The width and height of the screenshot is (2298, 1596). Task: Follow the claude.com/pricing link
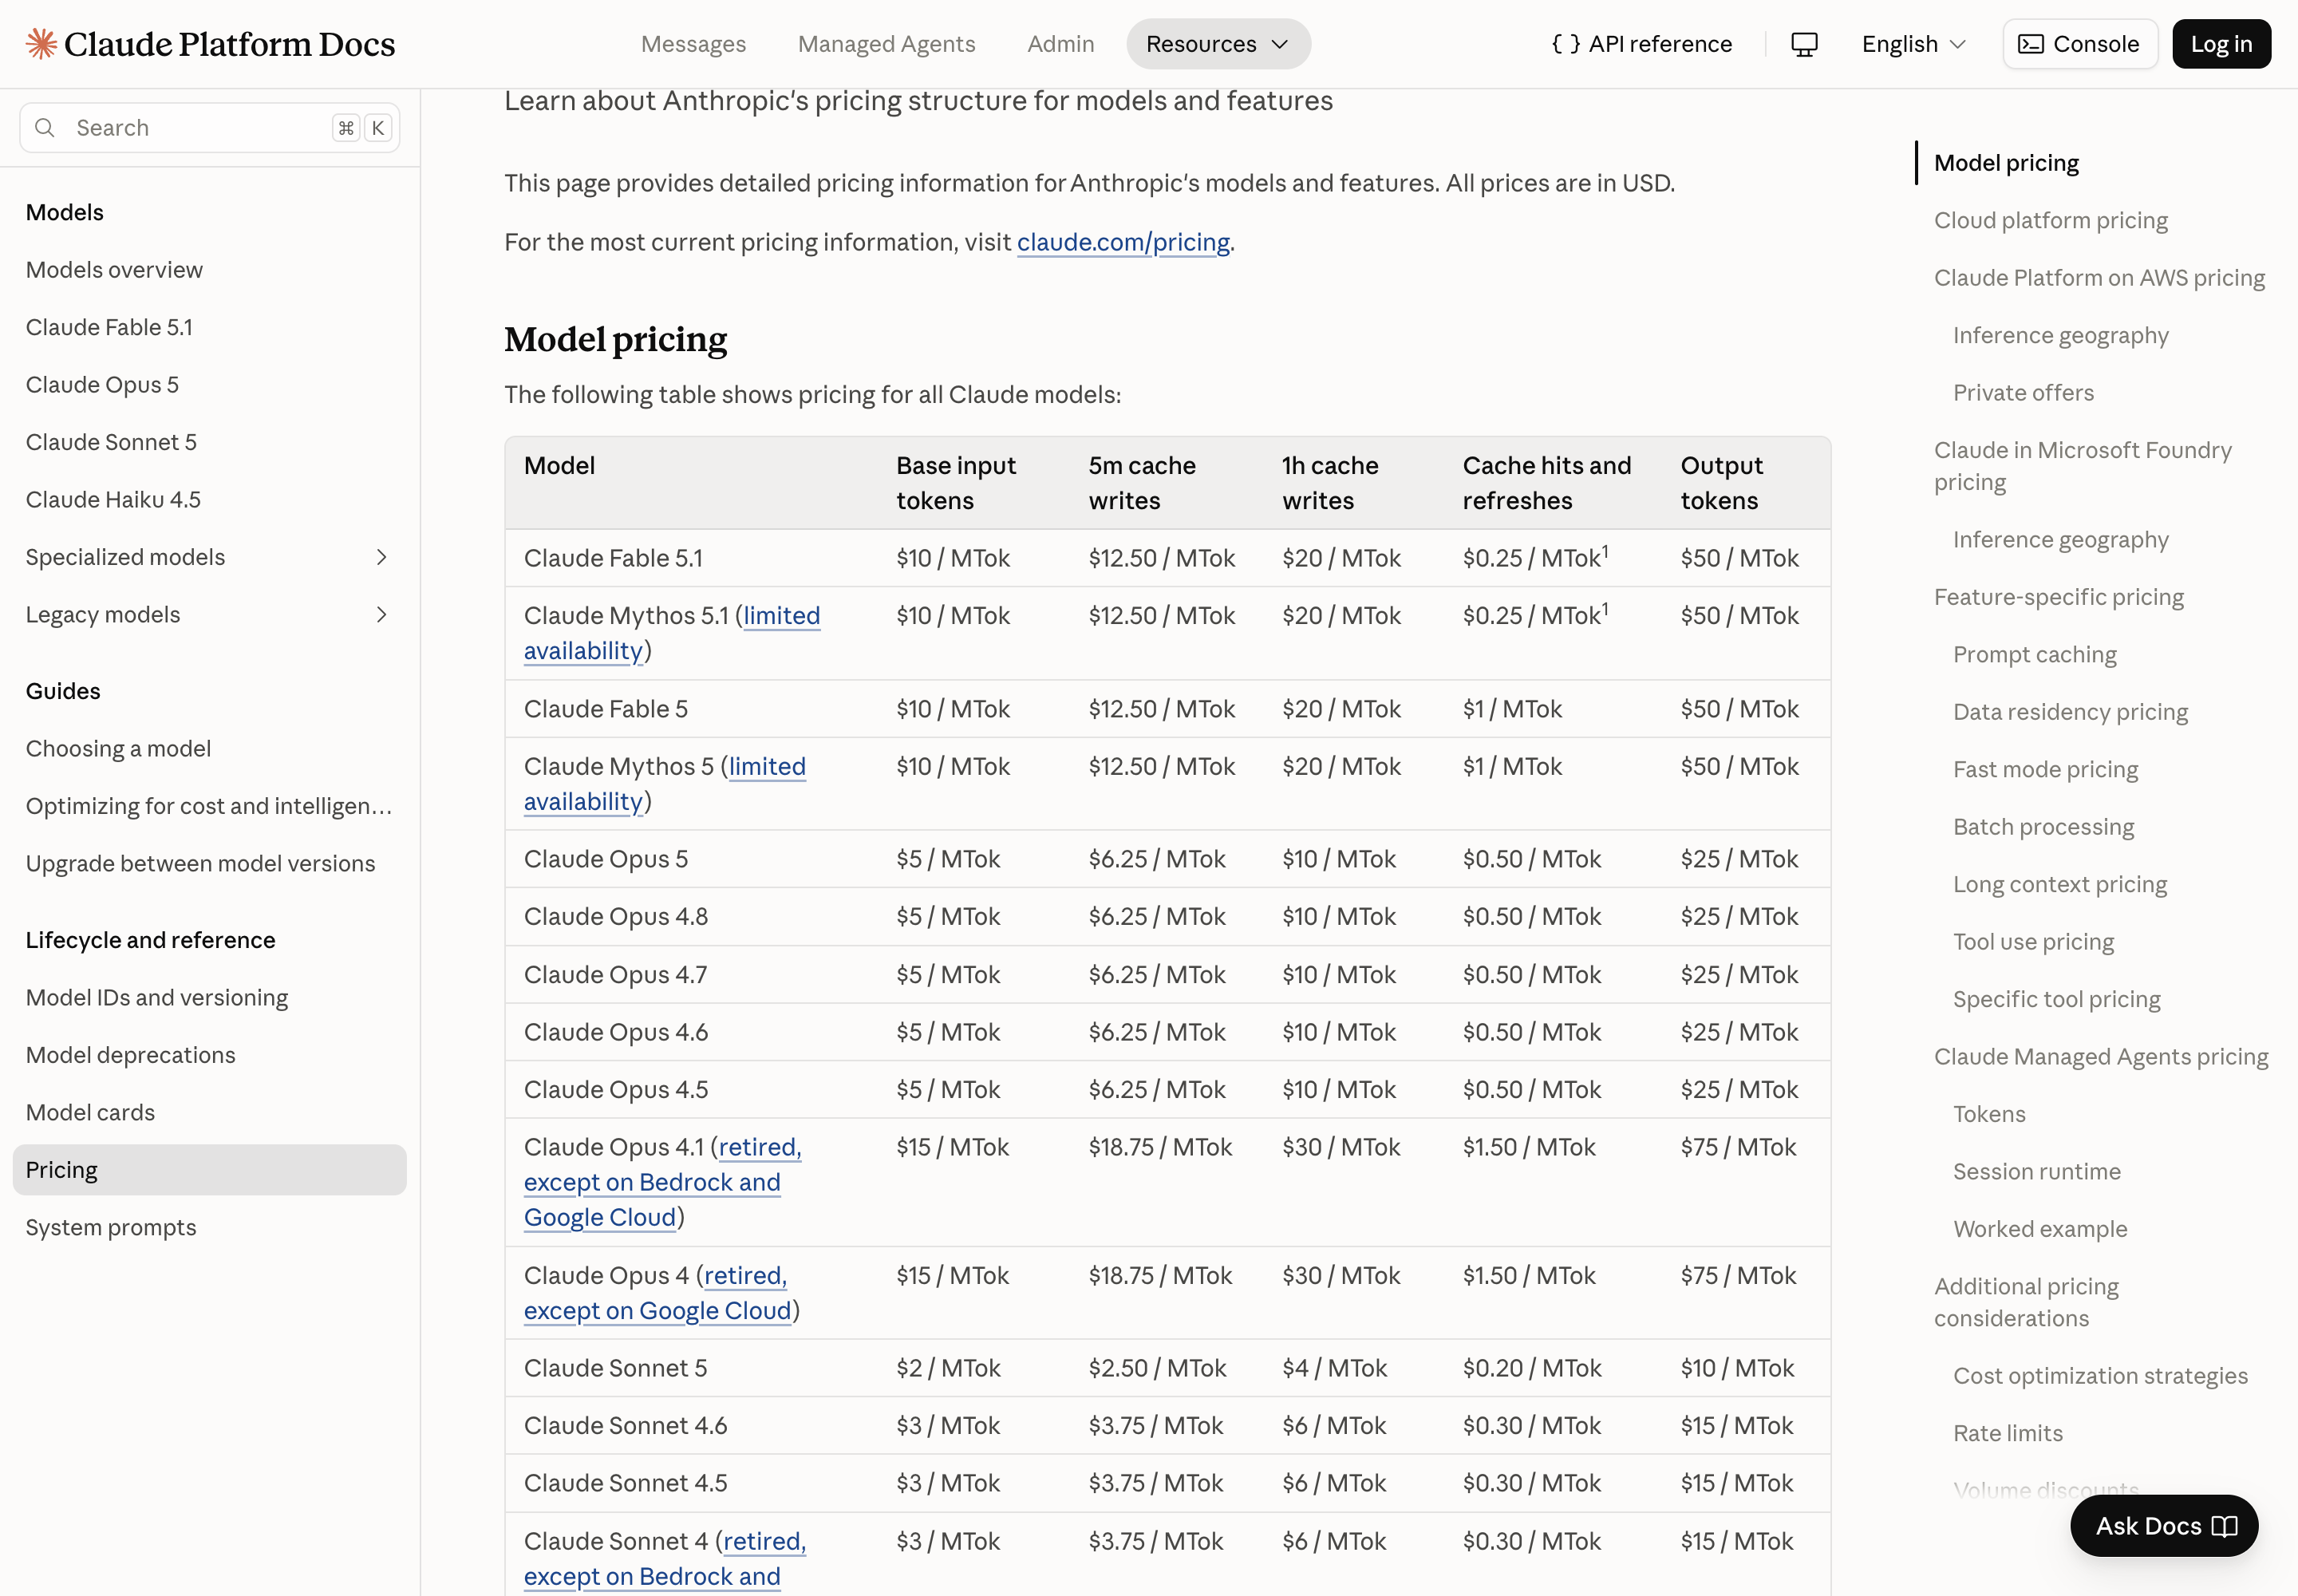1123,242
